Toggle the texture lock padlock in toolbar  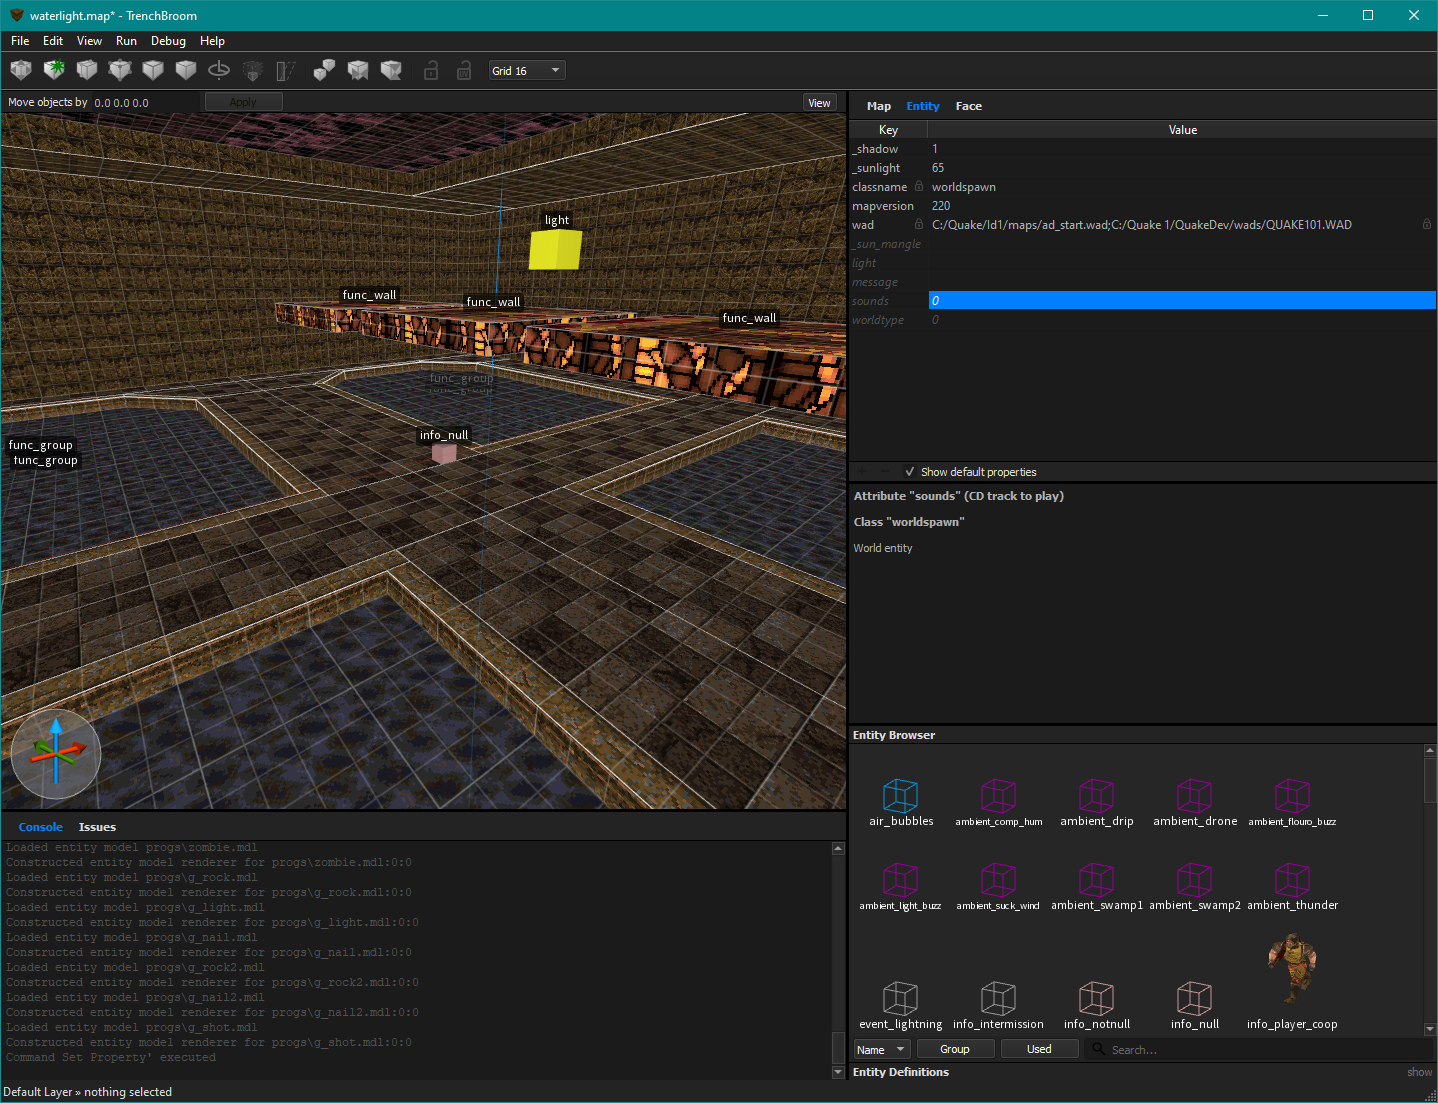point(431,70)
